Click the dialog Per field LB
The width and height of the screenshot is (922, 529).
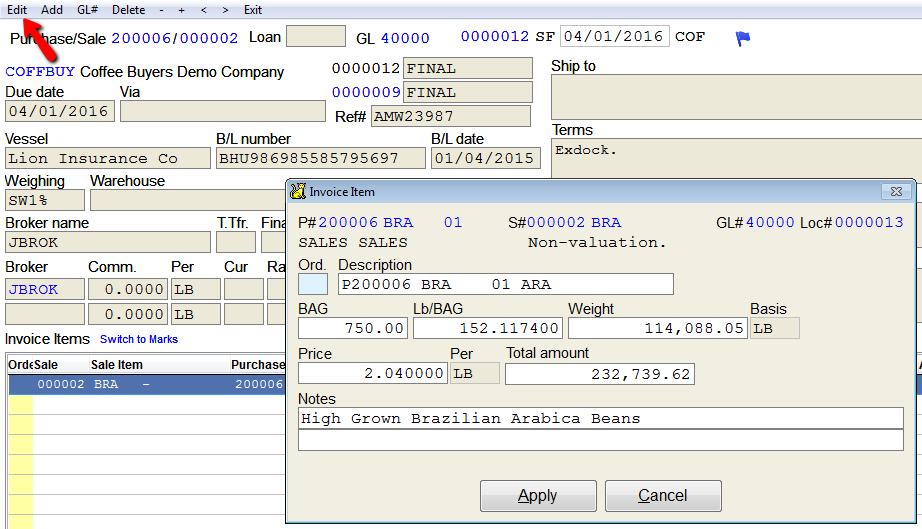point(475,373)
